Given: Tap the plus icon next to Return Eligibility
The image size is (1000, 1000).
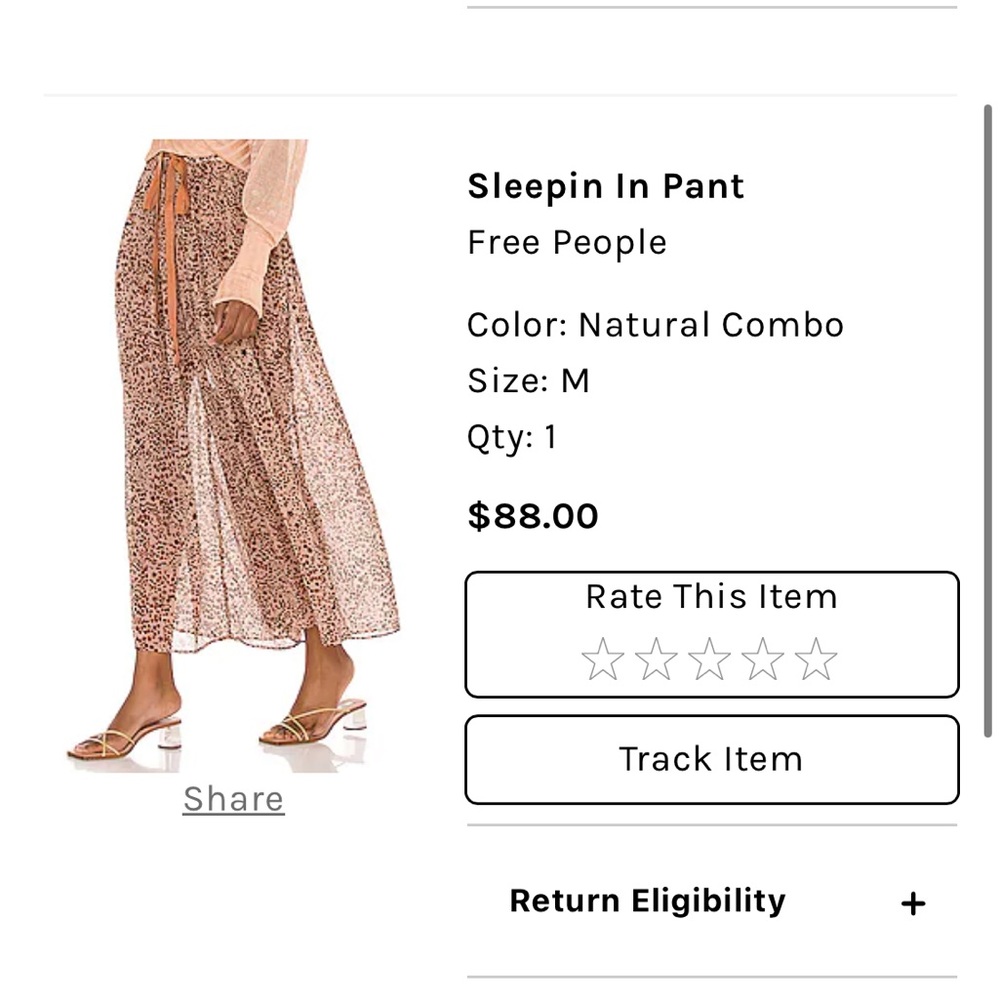Looking at the screenshot, I should click(913, 901).
